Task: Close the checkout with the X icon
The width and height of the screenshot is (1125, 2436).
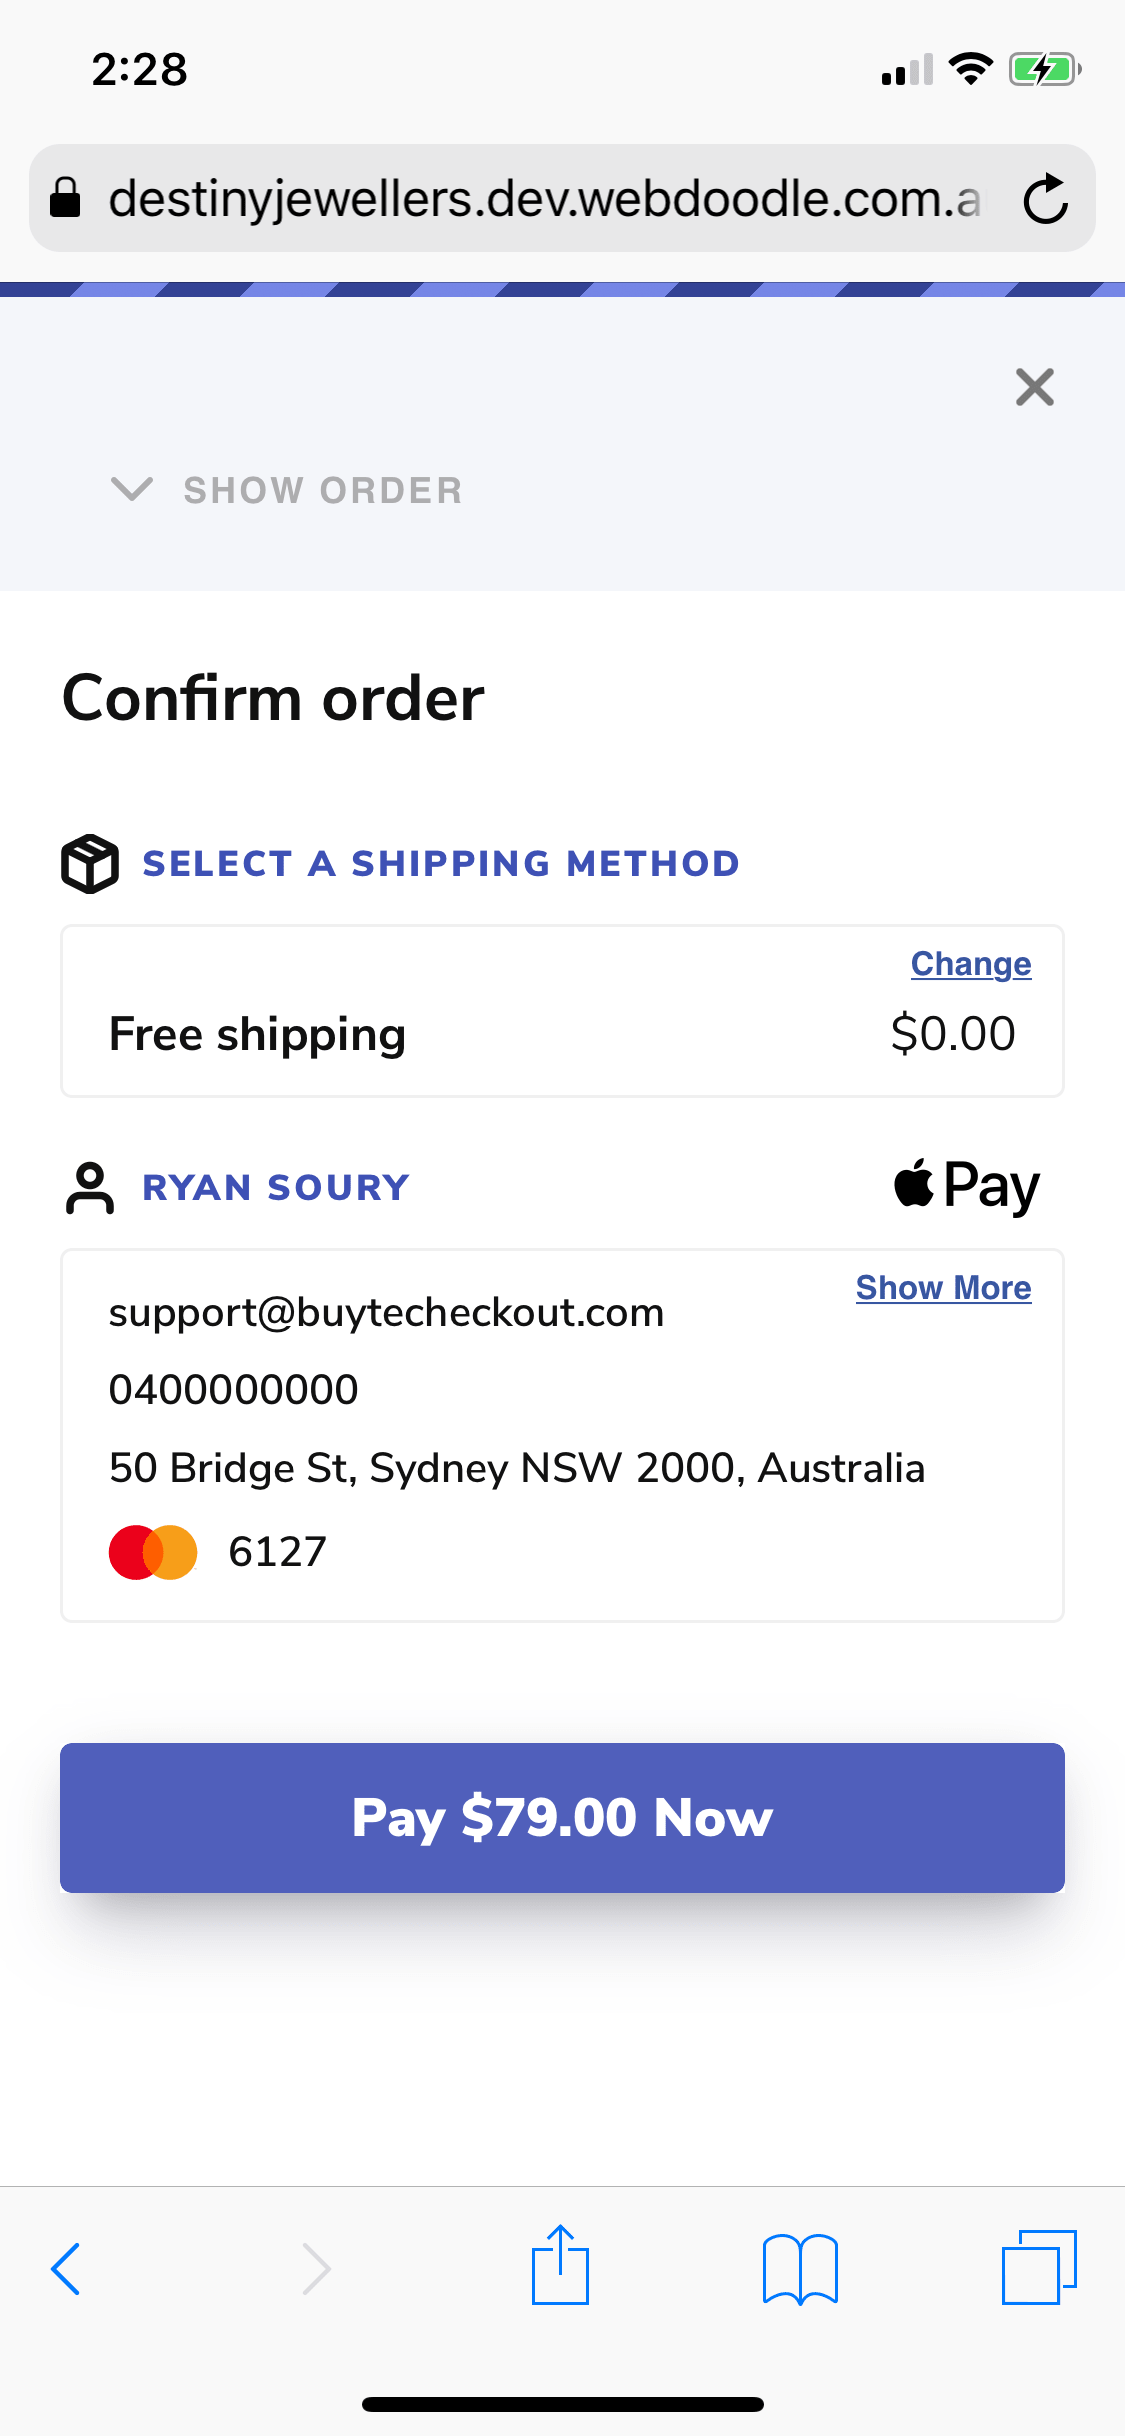Action: click(x=1035, y=387)
